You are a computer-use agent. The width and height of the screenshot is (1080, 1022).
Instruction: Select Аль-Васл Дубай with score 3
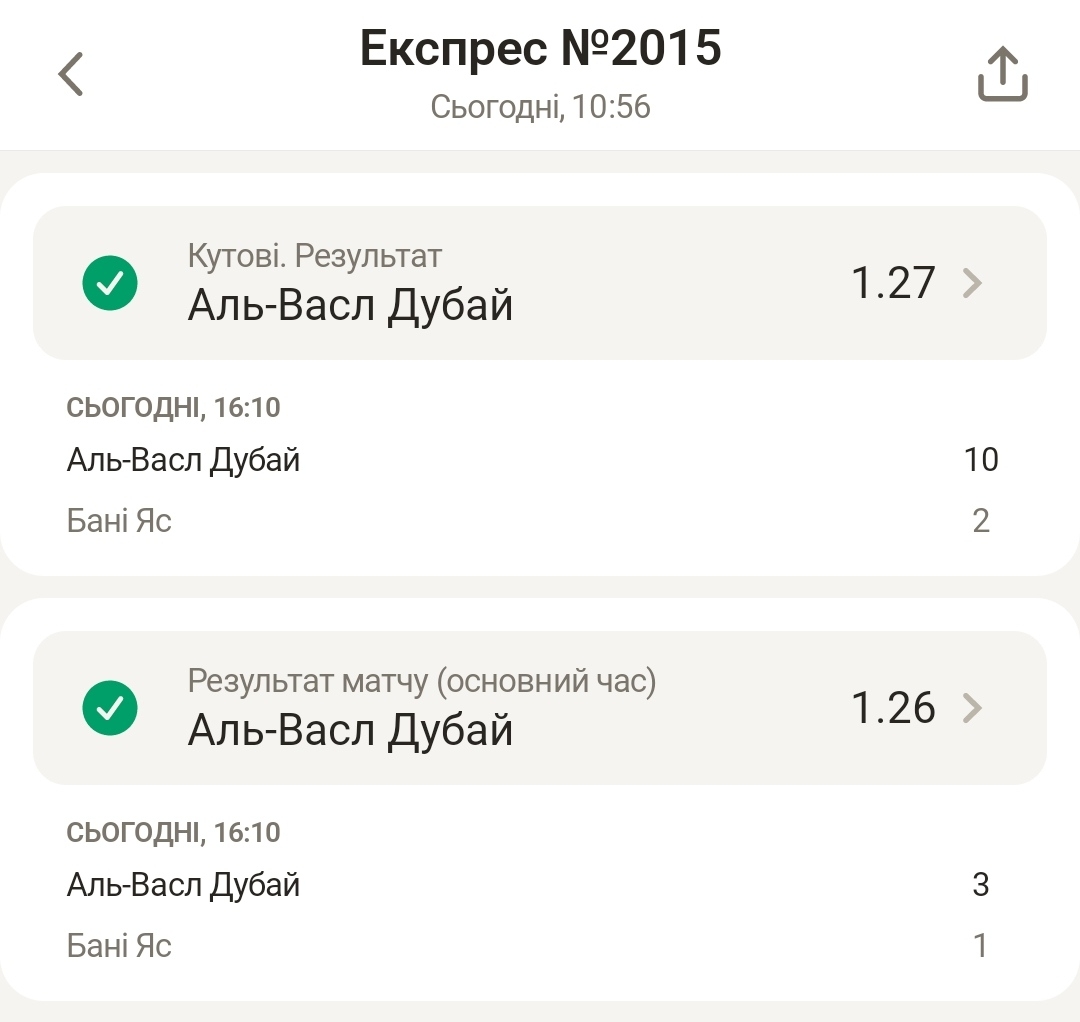pos(183,885)
